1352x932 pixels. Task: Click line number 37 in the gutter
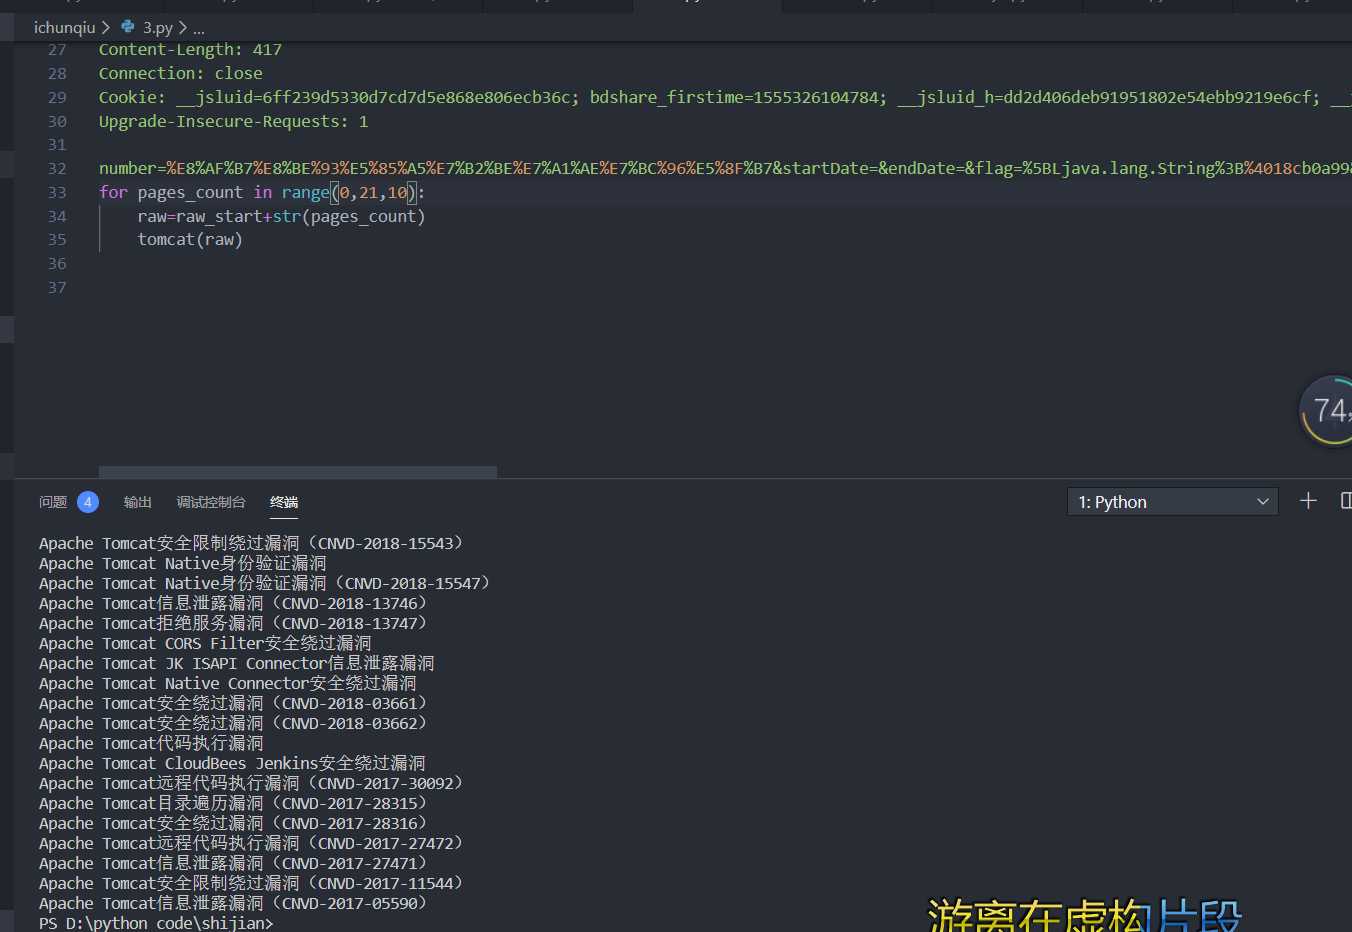tap(57, 287)
